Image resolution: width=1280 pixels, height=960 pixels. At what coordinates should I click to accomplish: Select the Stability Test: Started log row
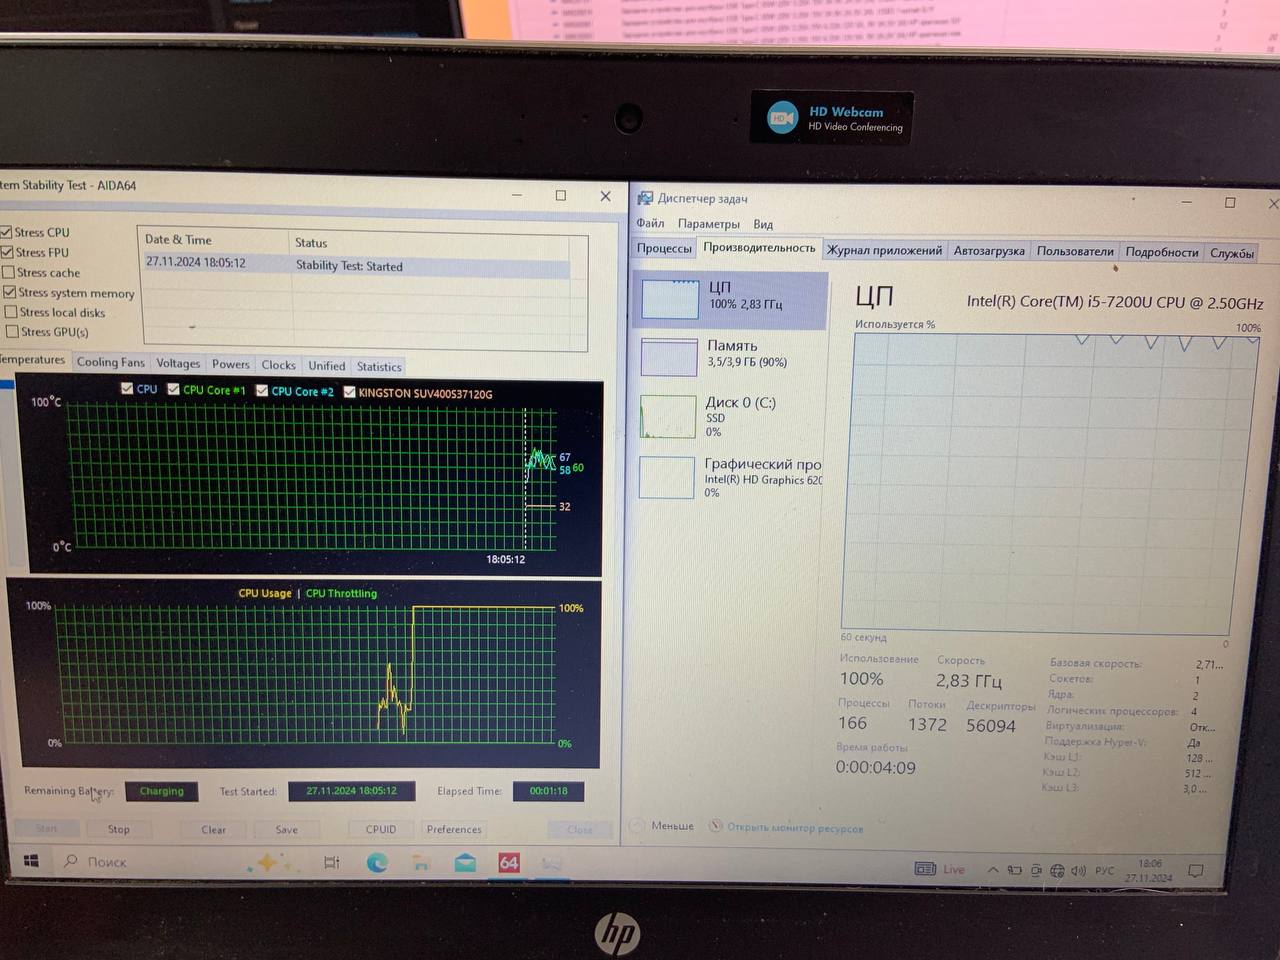[358, 266]
